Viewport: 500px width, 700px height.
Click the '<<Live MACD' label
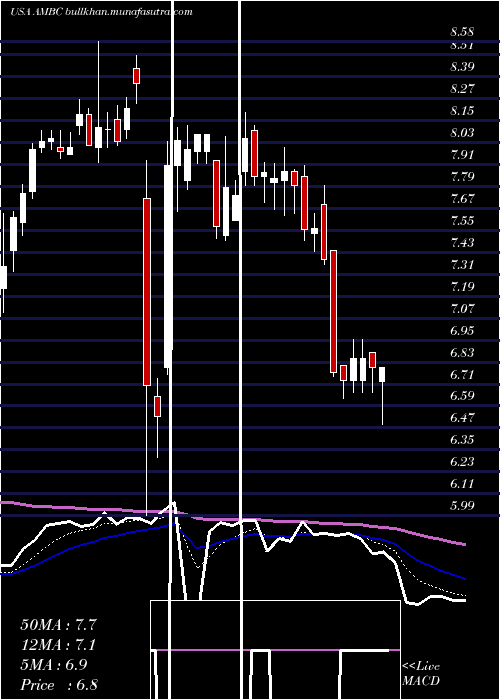[421, 674]
